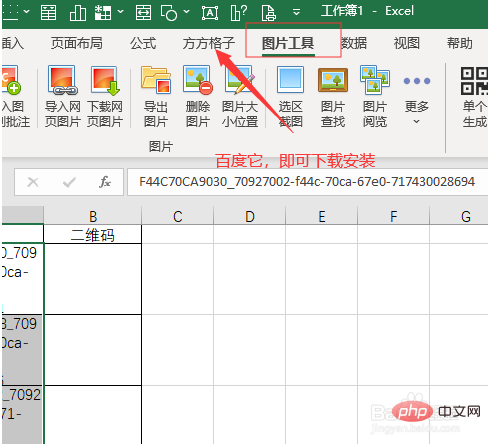The image size is (491, 444).
Task: Click the Picture Browse (图片阅览) icon
Action: tap(375, 80)
